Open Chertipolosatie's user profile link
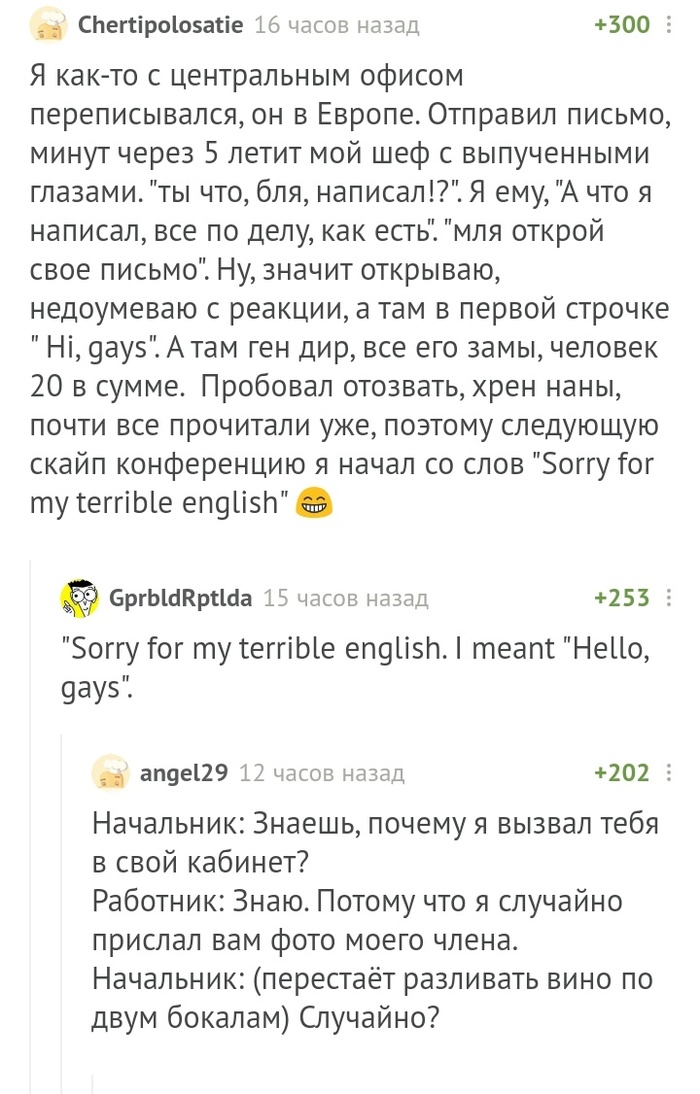 pos(159,26)
